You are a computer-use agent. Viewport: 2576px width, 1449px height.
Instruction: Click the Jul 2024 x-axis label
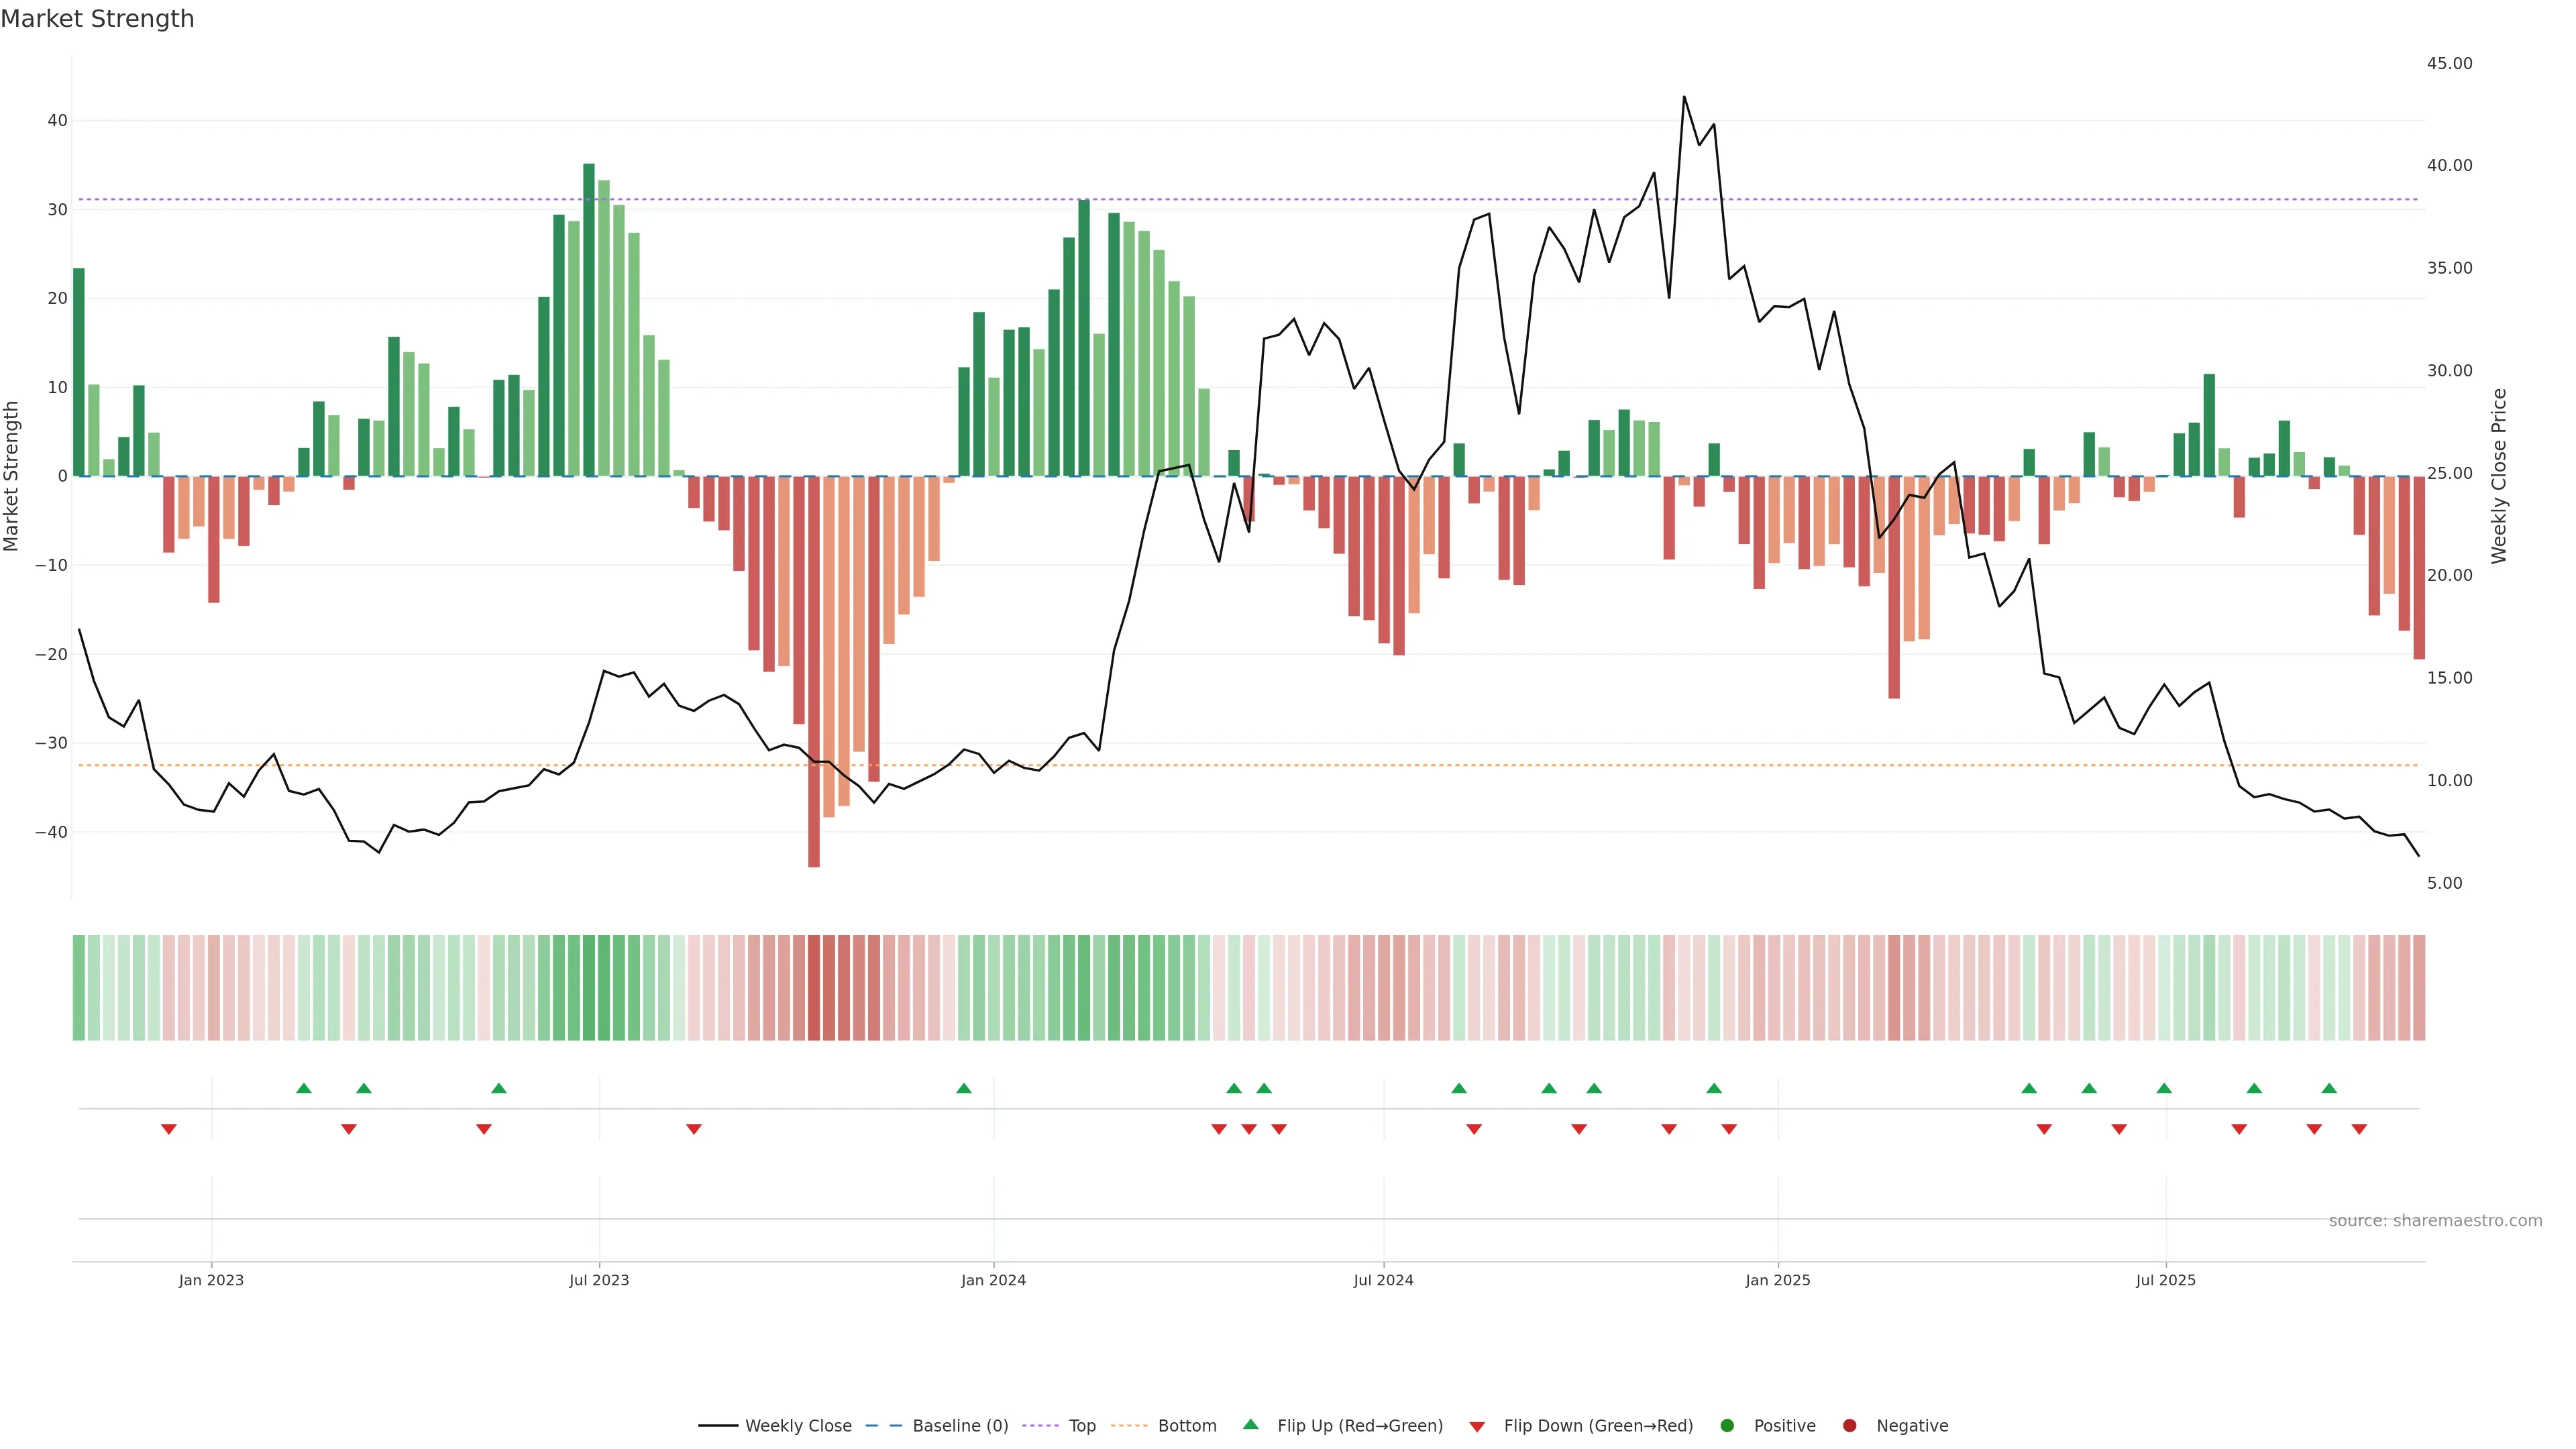coord(1383,1280)
